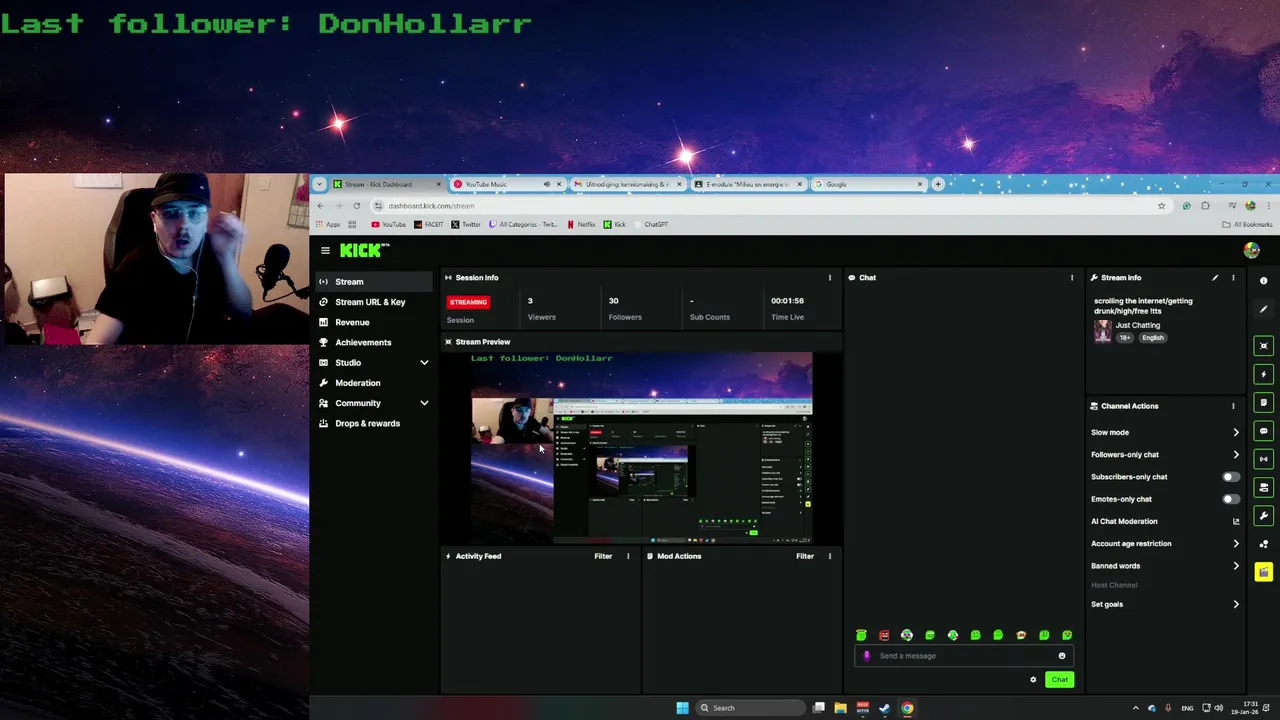Click the broadcast signal icon in right rail
The height and width of the screenshot is (720, 1280).
[x=1264, y=459]
